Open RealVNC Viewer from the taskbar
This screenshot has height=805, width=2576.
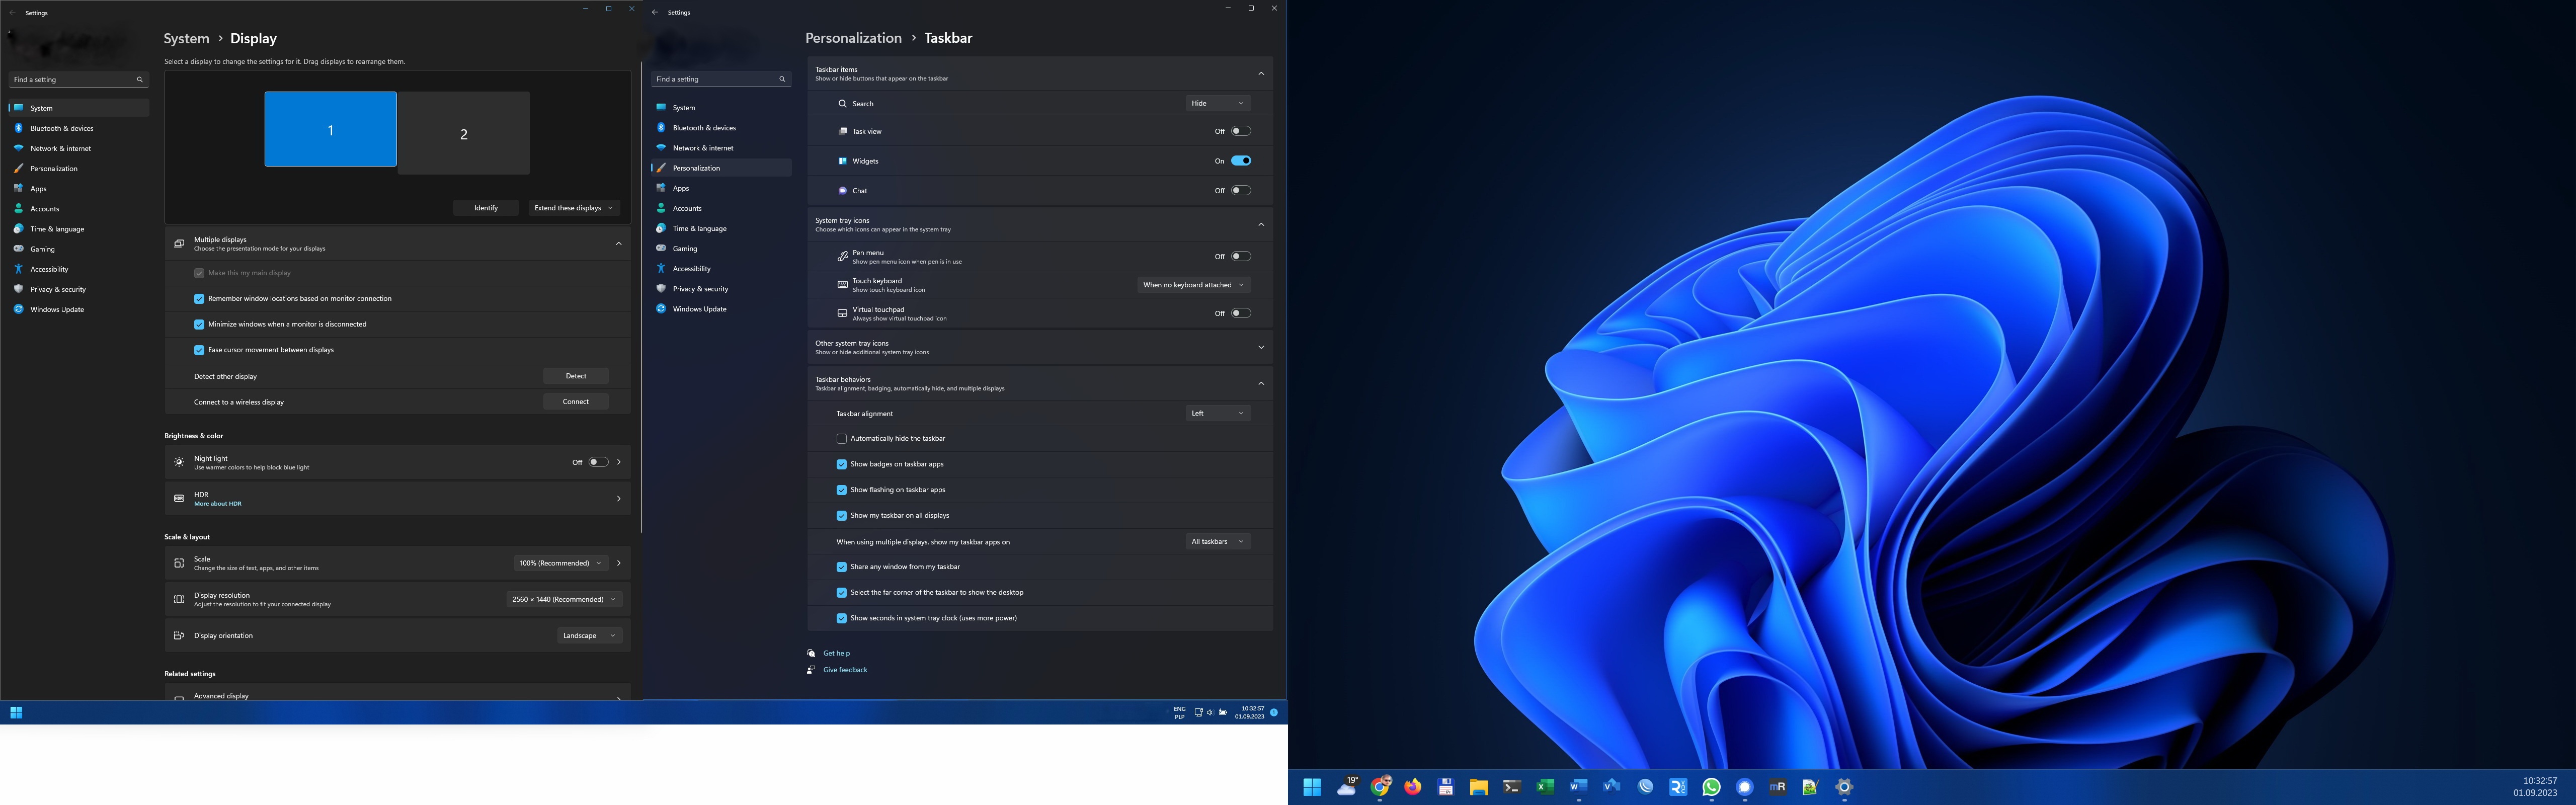pos(1678,787)
